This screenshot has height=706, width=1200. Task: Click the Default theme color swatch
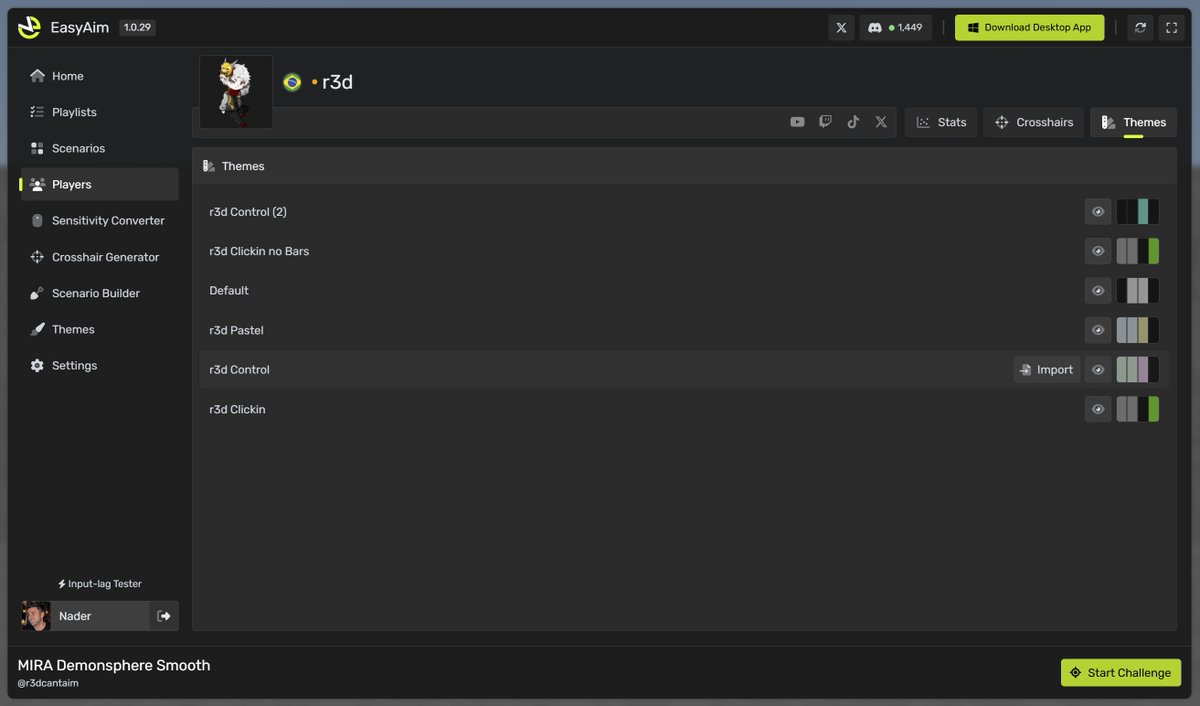[1138, 290]
